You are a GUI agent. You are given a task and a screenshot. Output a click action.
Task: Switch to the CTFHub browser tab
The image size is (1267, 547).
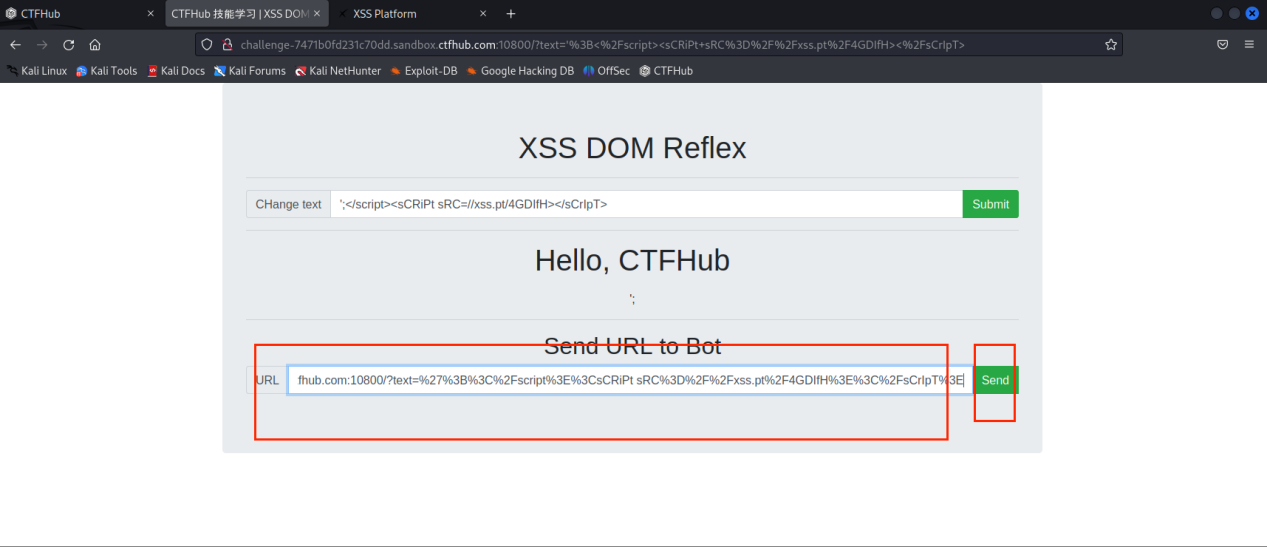(80, 14)
